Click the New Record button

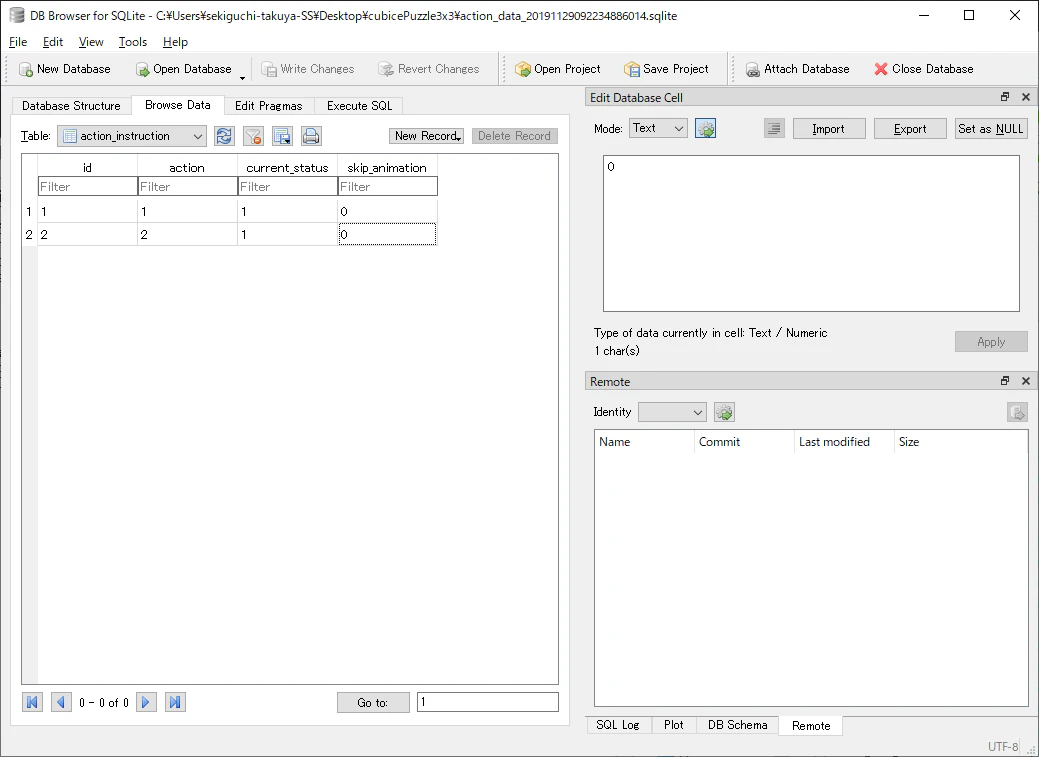[426, 136]
